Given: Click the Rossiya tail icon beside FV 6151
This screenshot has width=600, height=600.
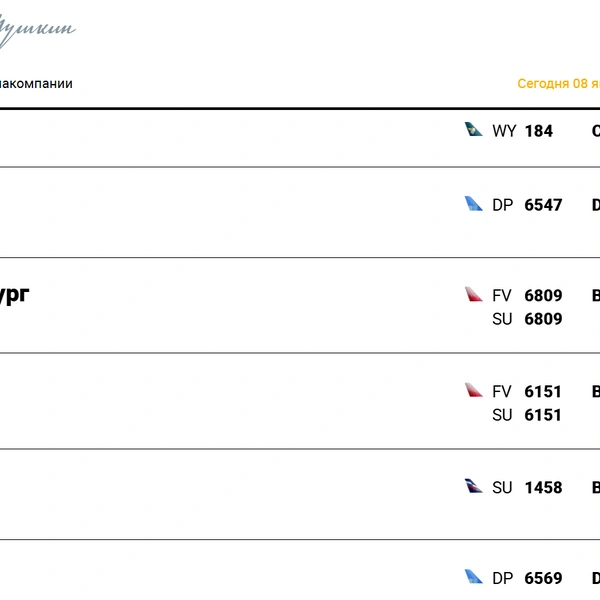Looking at the screenshot, I should click(474, 391).
